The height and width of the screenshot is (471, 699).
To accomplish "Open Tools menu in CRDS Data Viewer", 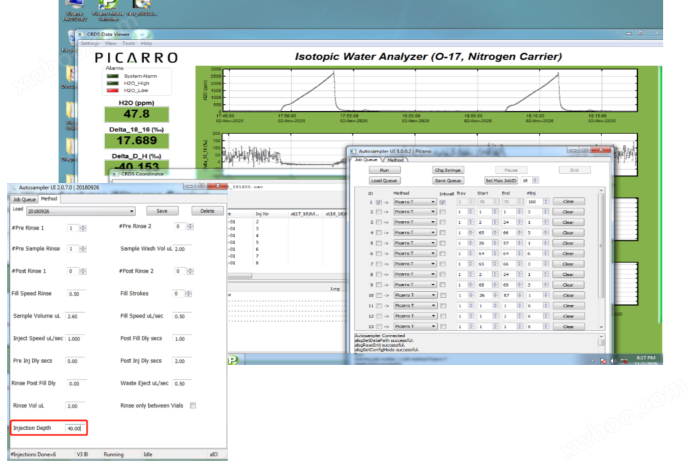I will [128, 43].
